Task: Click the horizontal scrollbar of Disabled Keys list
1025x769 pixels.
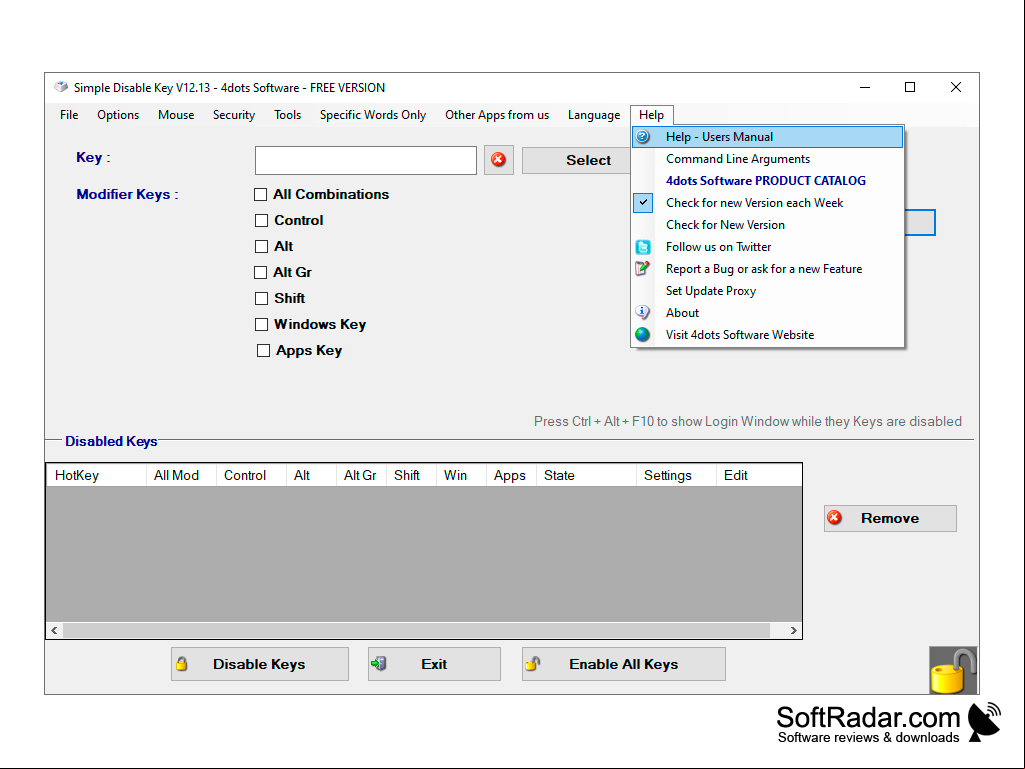Action: coord(424,630)
